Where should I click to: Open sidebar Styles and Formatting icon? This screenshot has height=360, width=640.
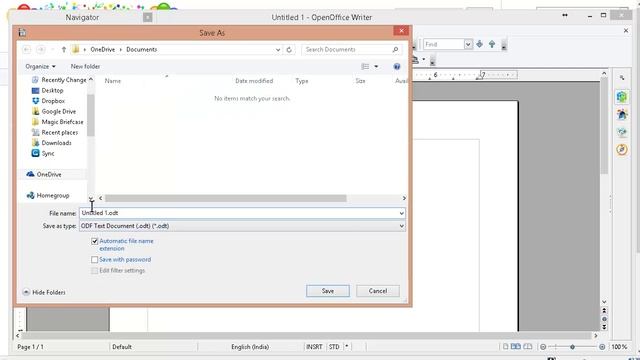[x=622, y=115]
